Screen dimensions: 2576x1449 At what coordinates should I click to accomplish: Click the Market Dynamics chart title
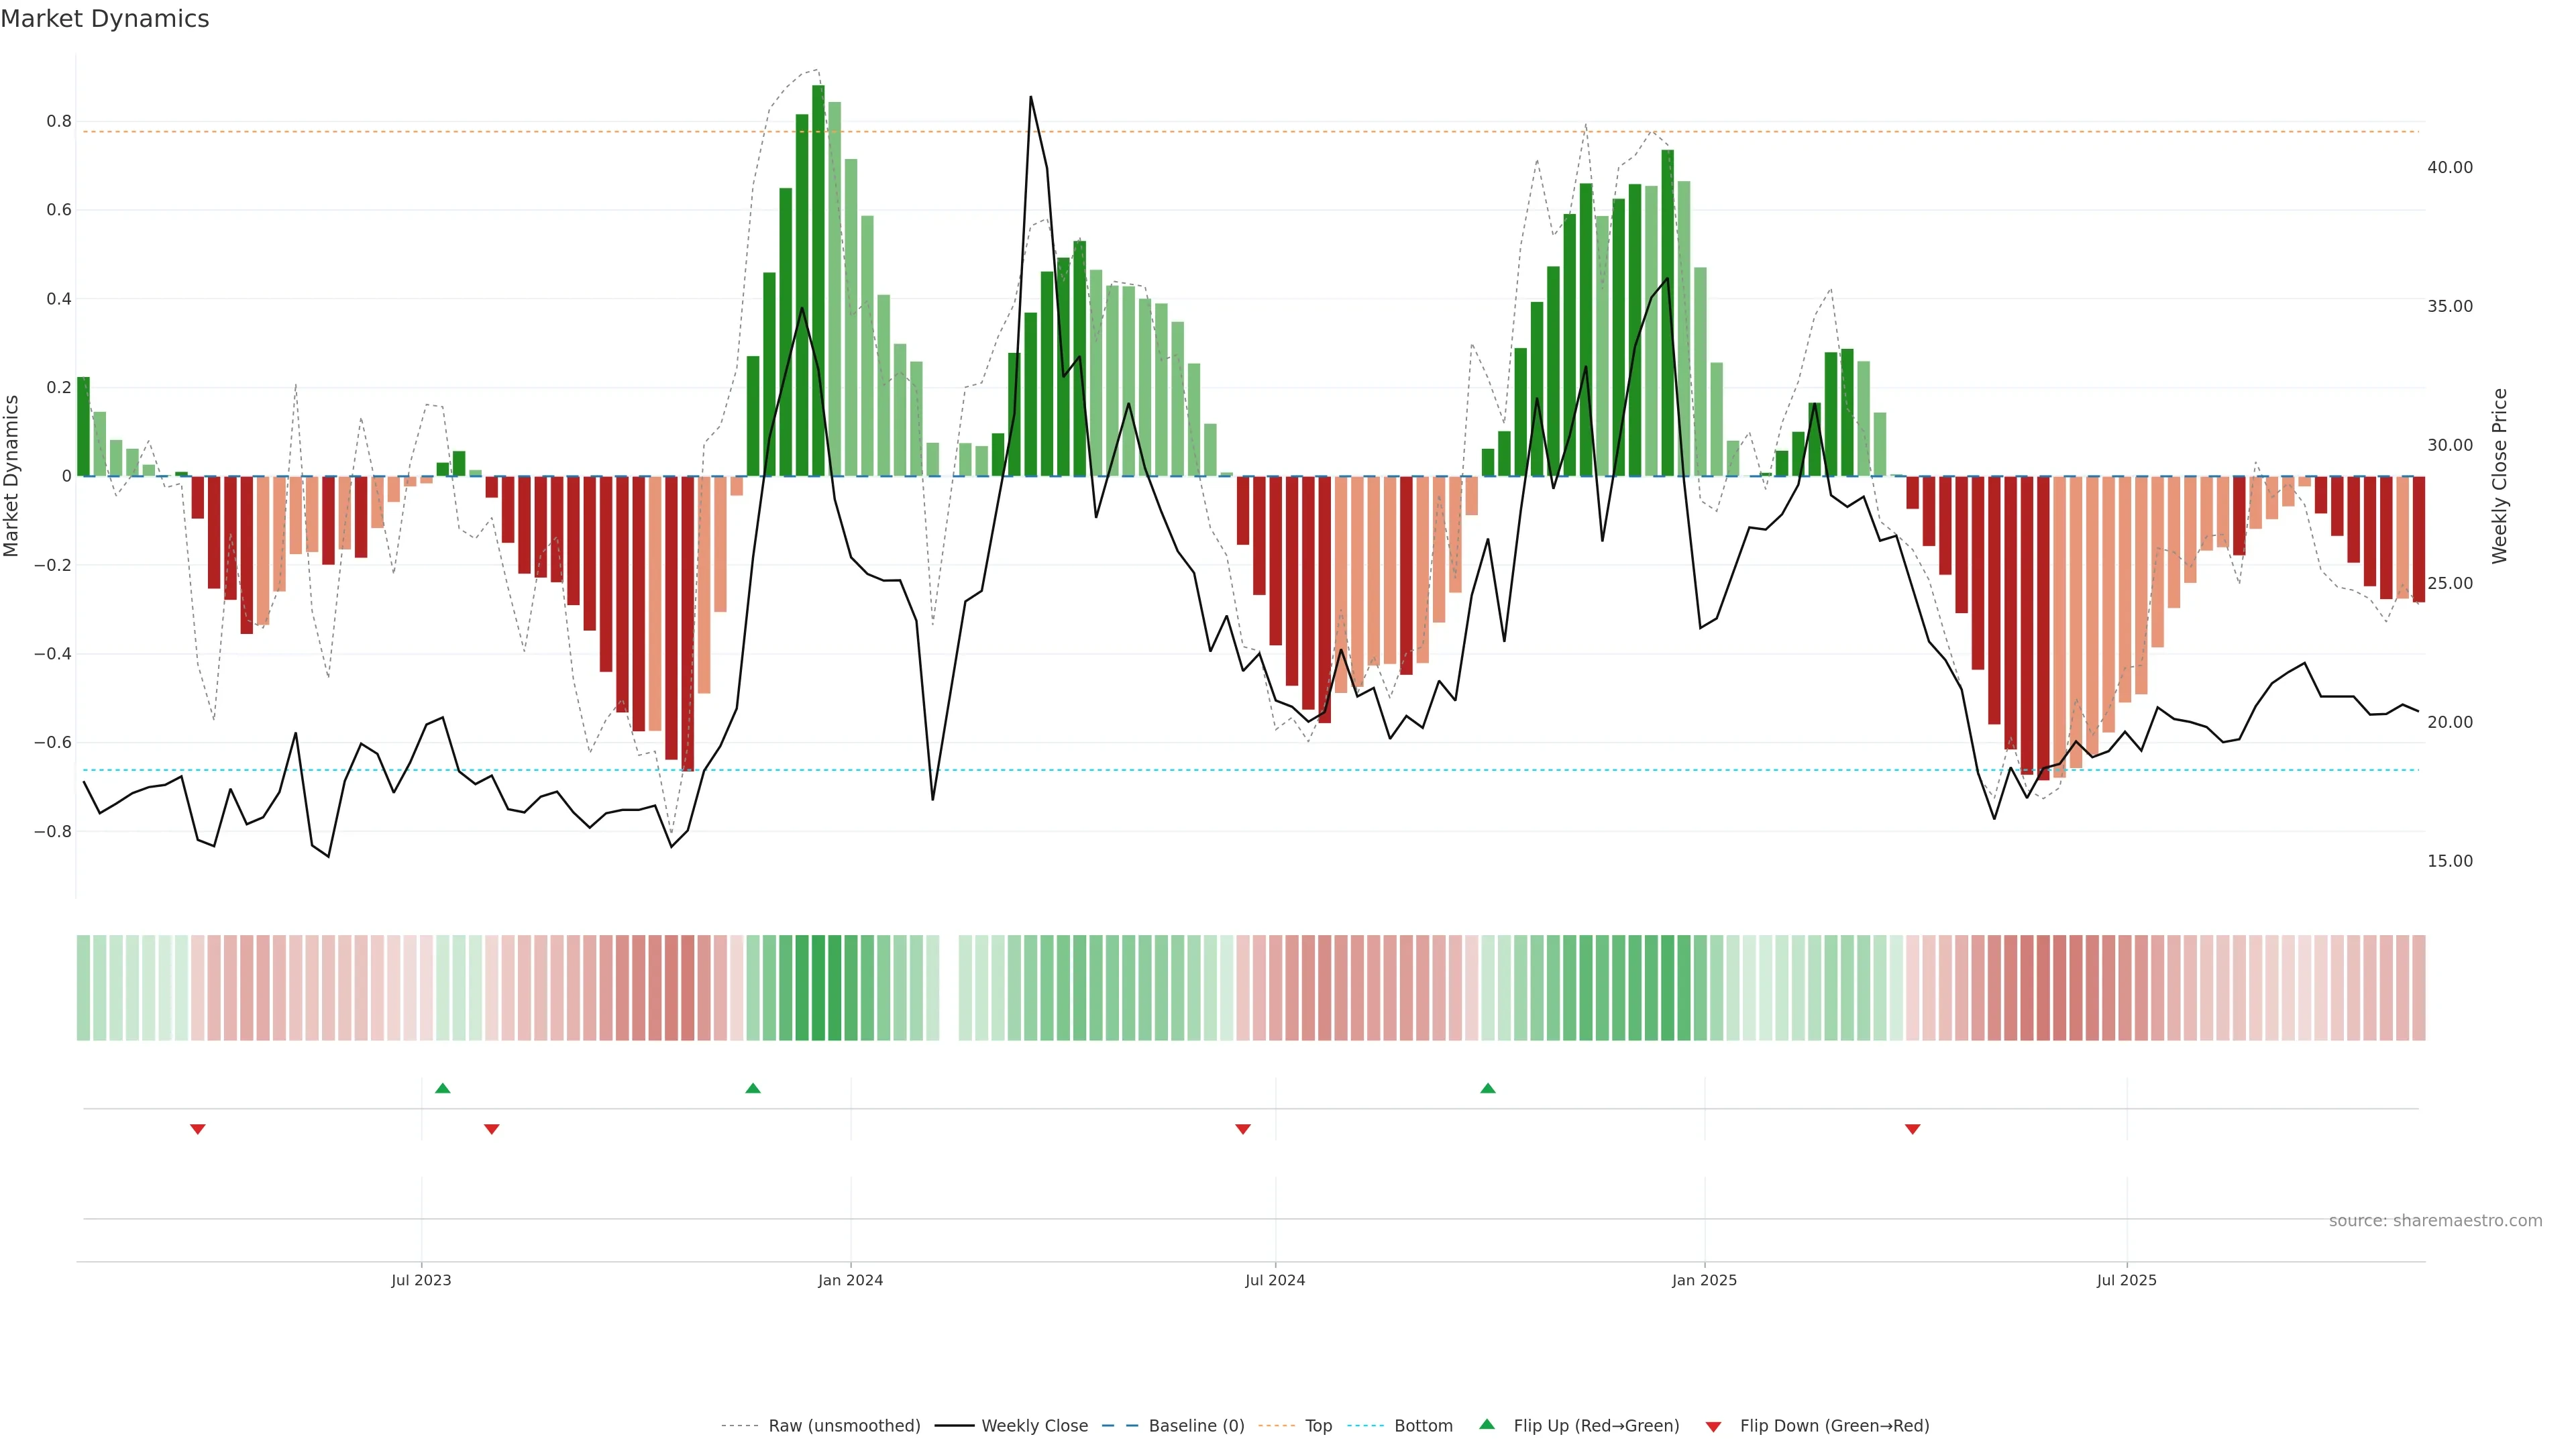coord(105,19)
